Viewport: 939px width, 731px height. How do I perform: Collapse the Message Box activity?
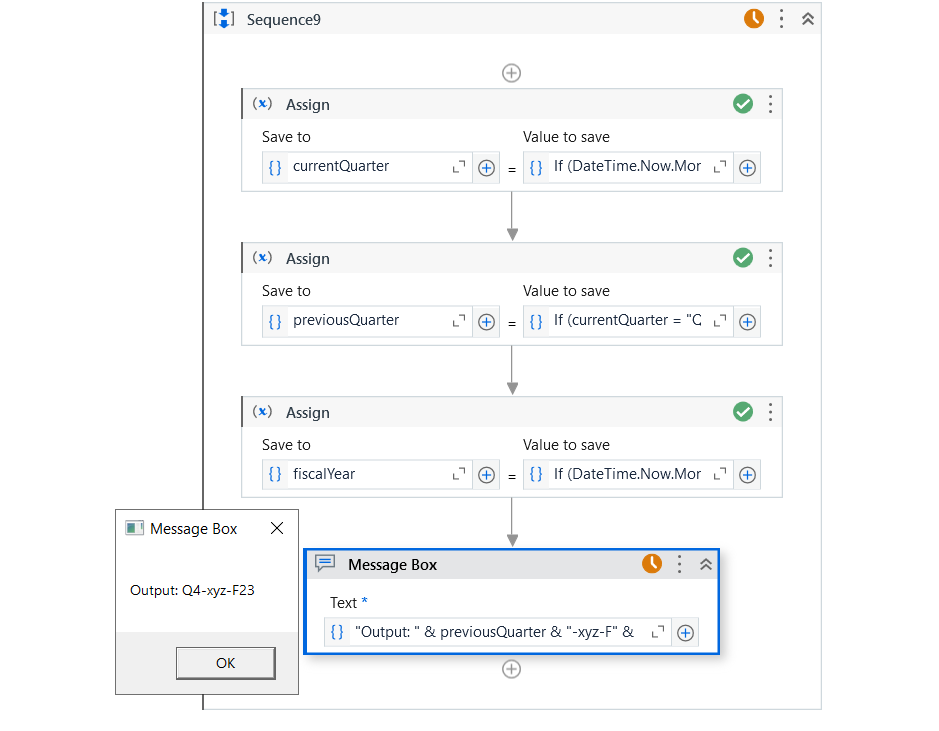click(706, 564)
